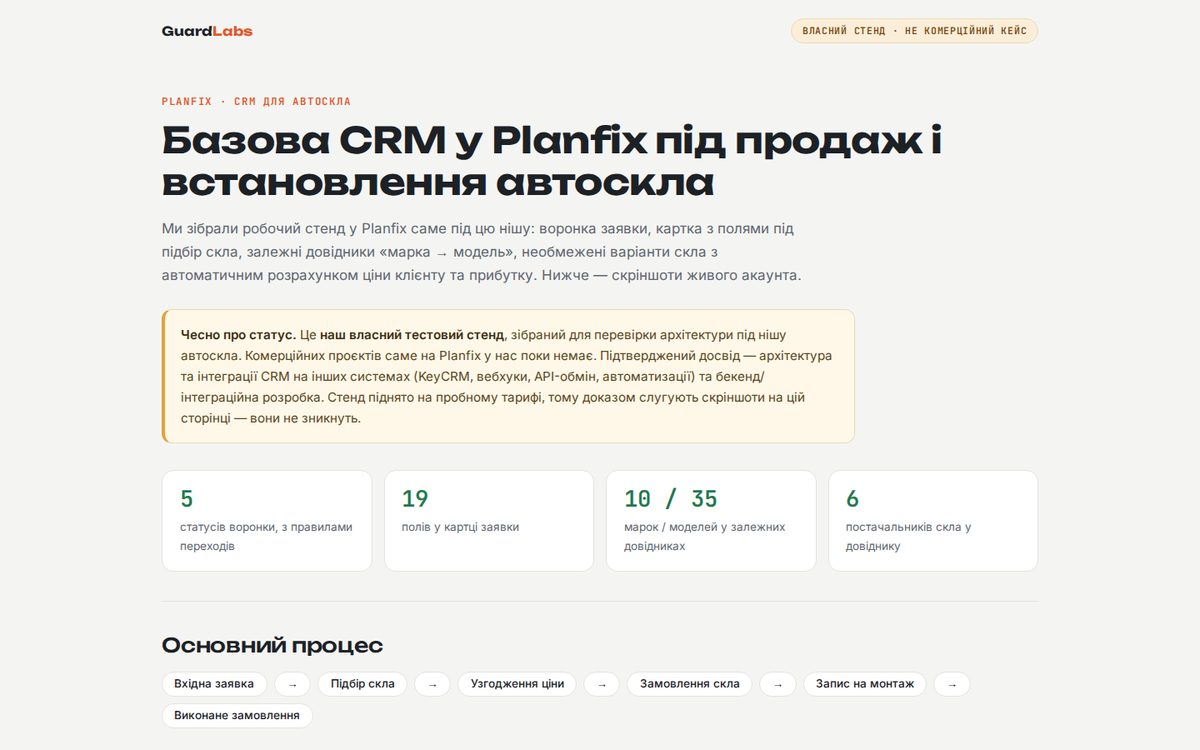Click the "Чесно про статус" notice box
This screenshot has height=750, width=1200.
point(508,376)
